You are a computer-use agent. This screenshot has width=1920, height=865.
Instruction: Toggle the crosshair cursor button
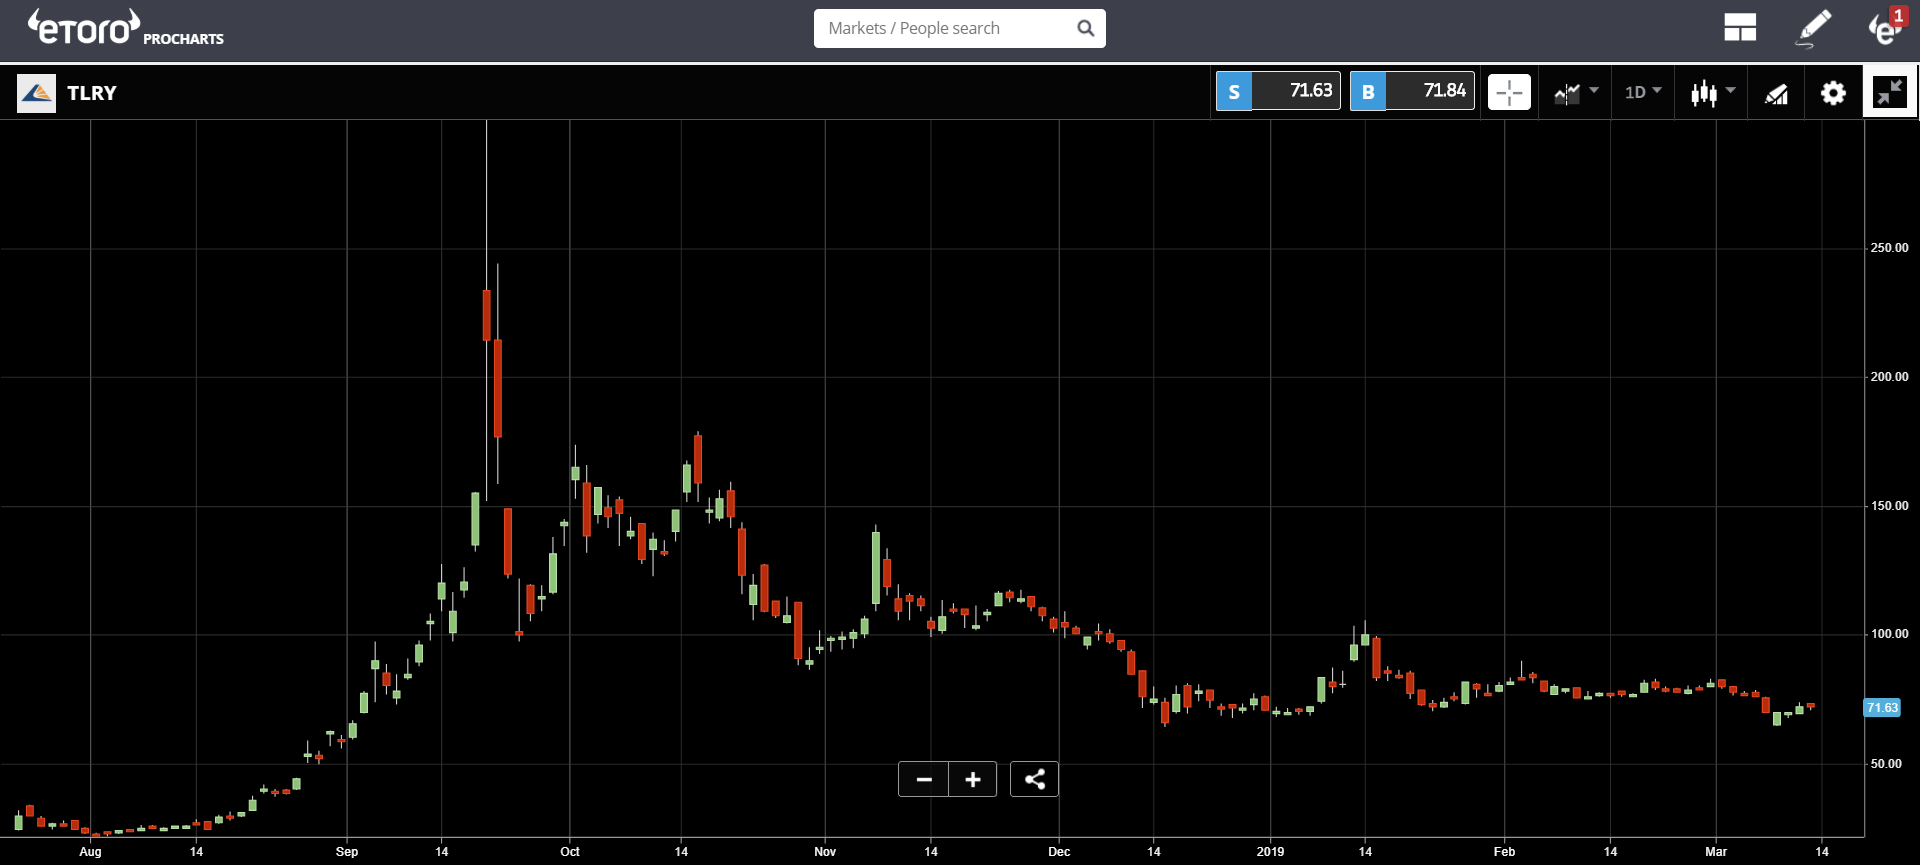(1509, 93)
